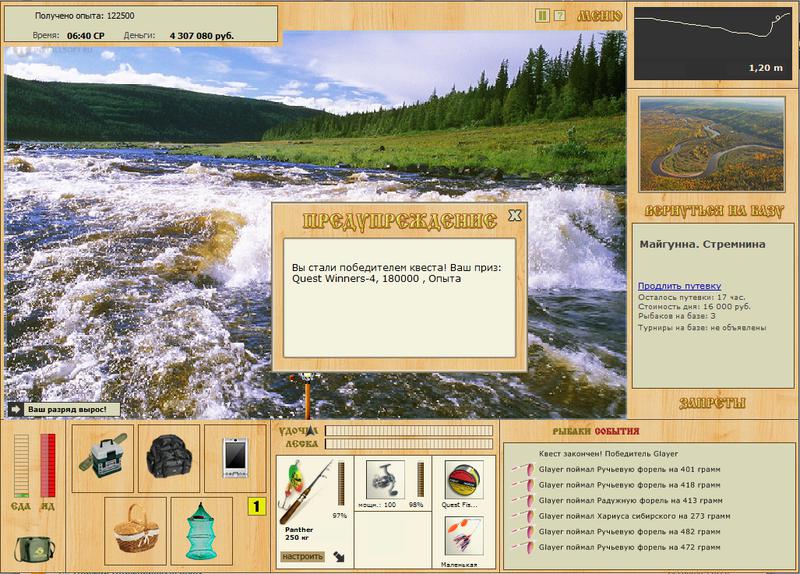800x574 pixels.
Task: Switch to the СОБЫТИЯ tab
Action: tap(617, 432)
